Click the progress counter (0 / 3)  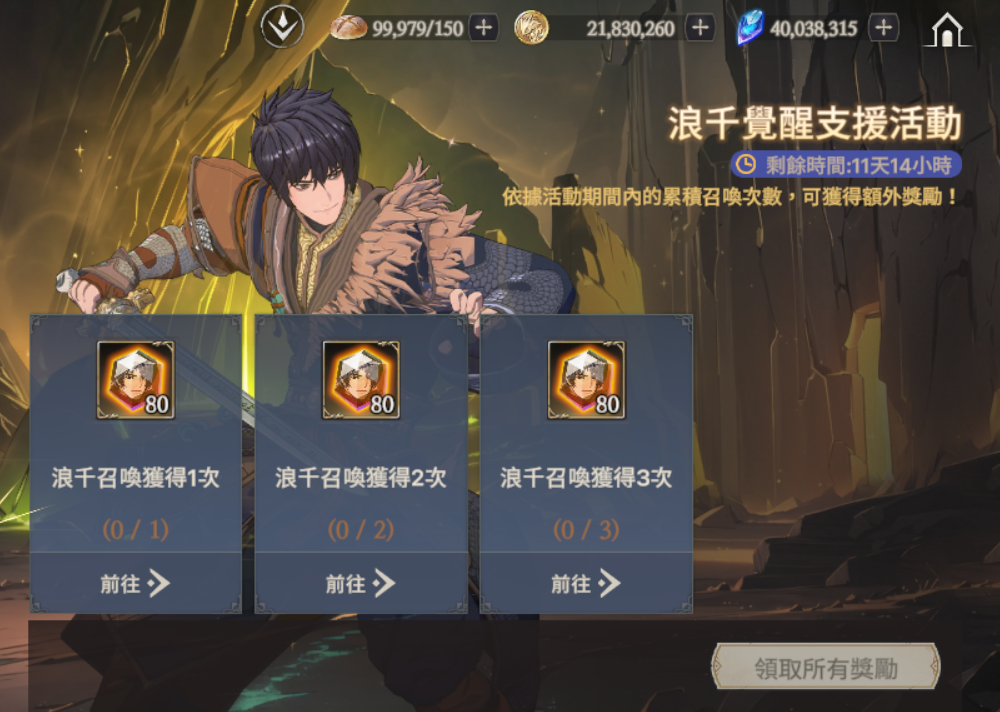point(587,530)
